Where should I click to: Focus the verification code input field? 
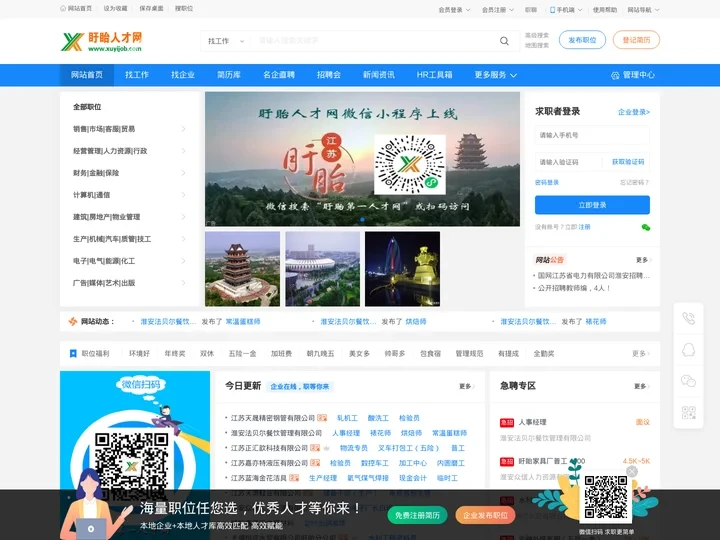pos(569,162)
